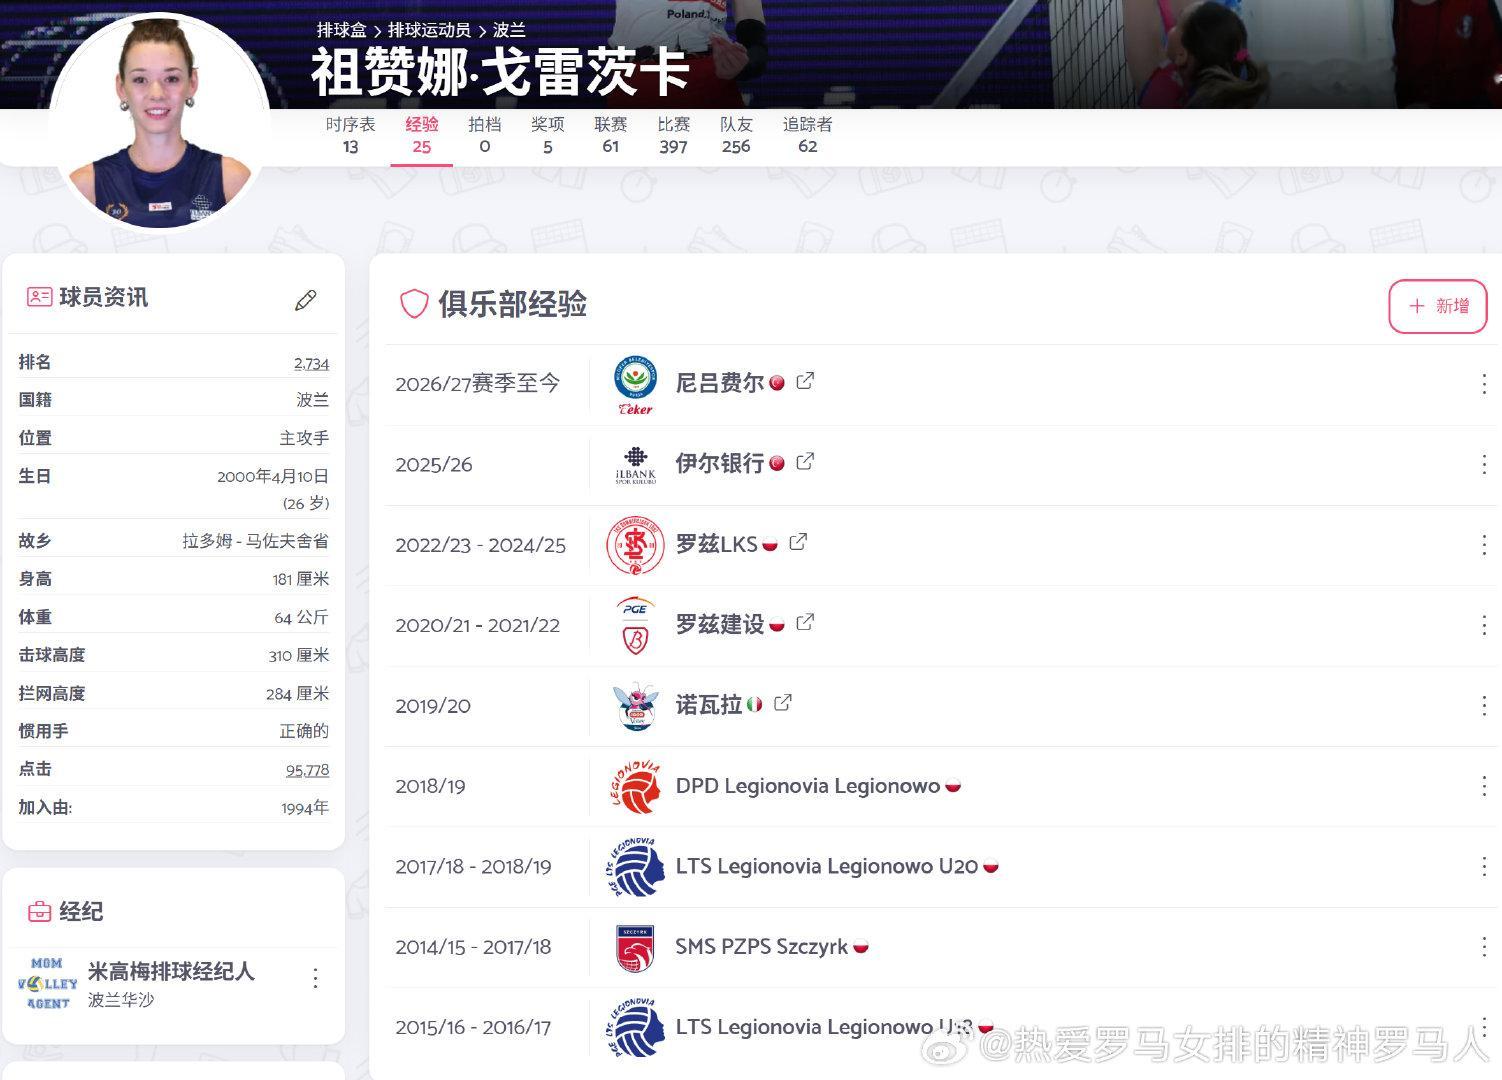Switch to the 时序表 tab
1502x1080 pixels.
[x=350, y=135]
